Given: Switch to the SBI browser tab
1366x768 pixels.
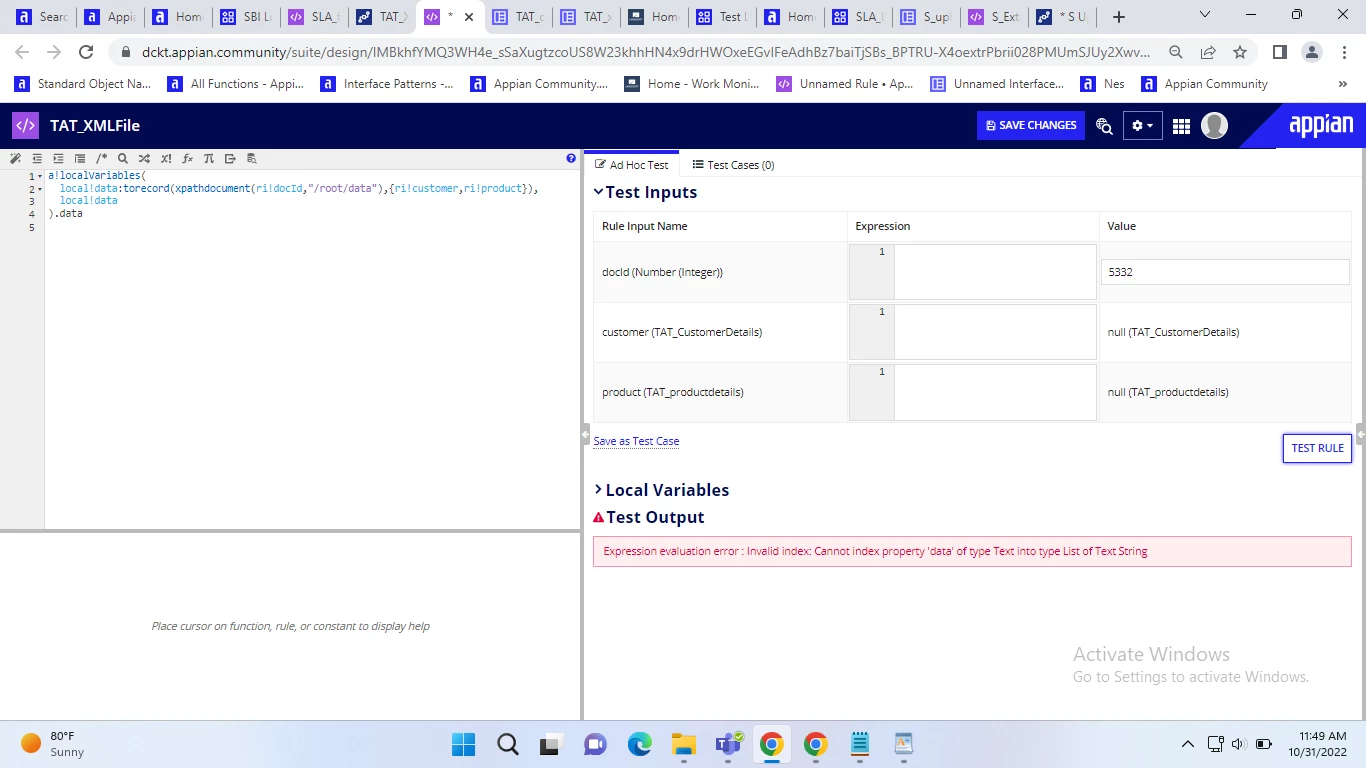Looking at the screenshot, I should pos(245,17).
